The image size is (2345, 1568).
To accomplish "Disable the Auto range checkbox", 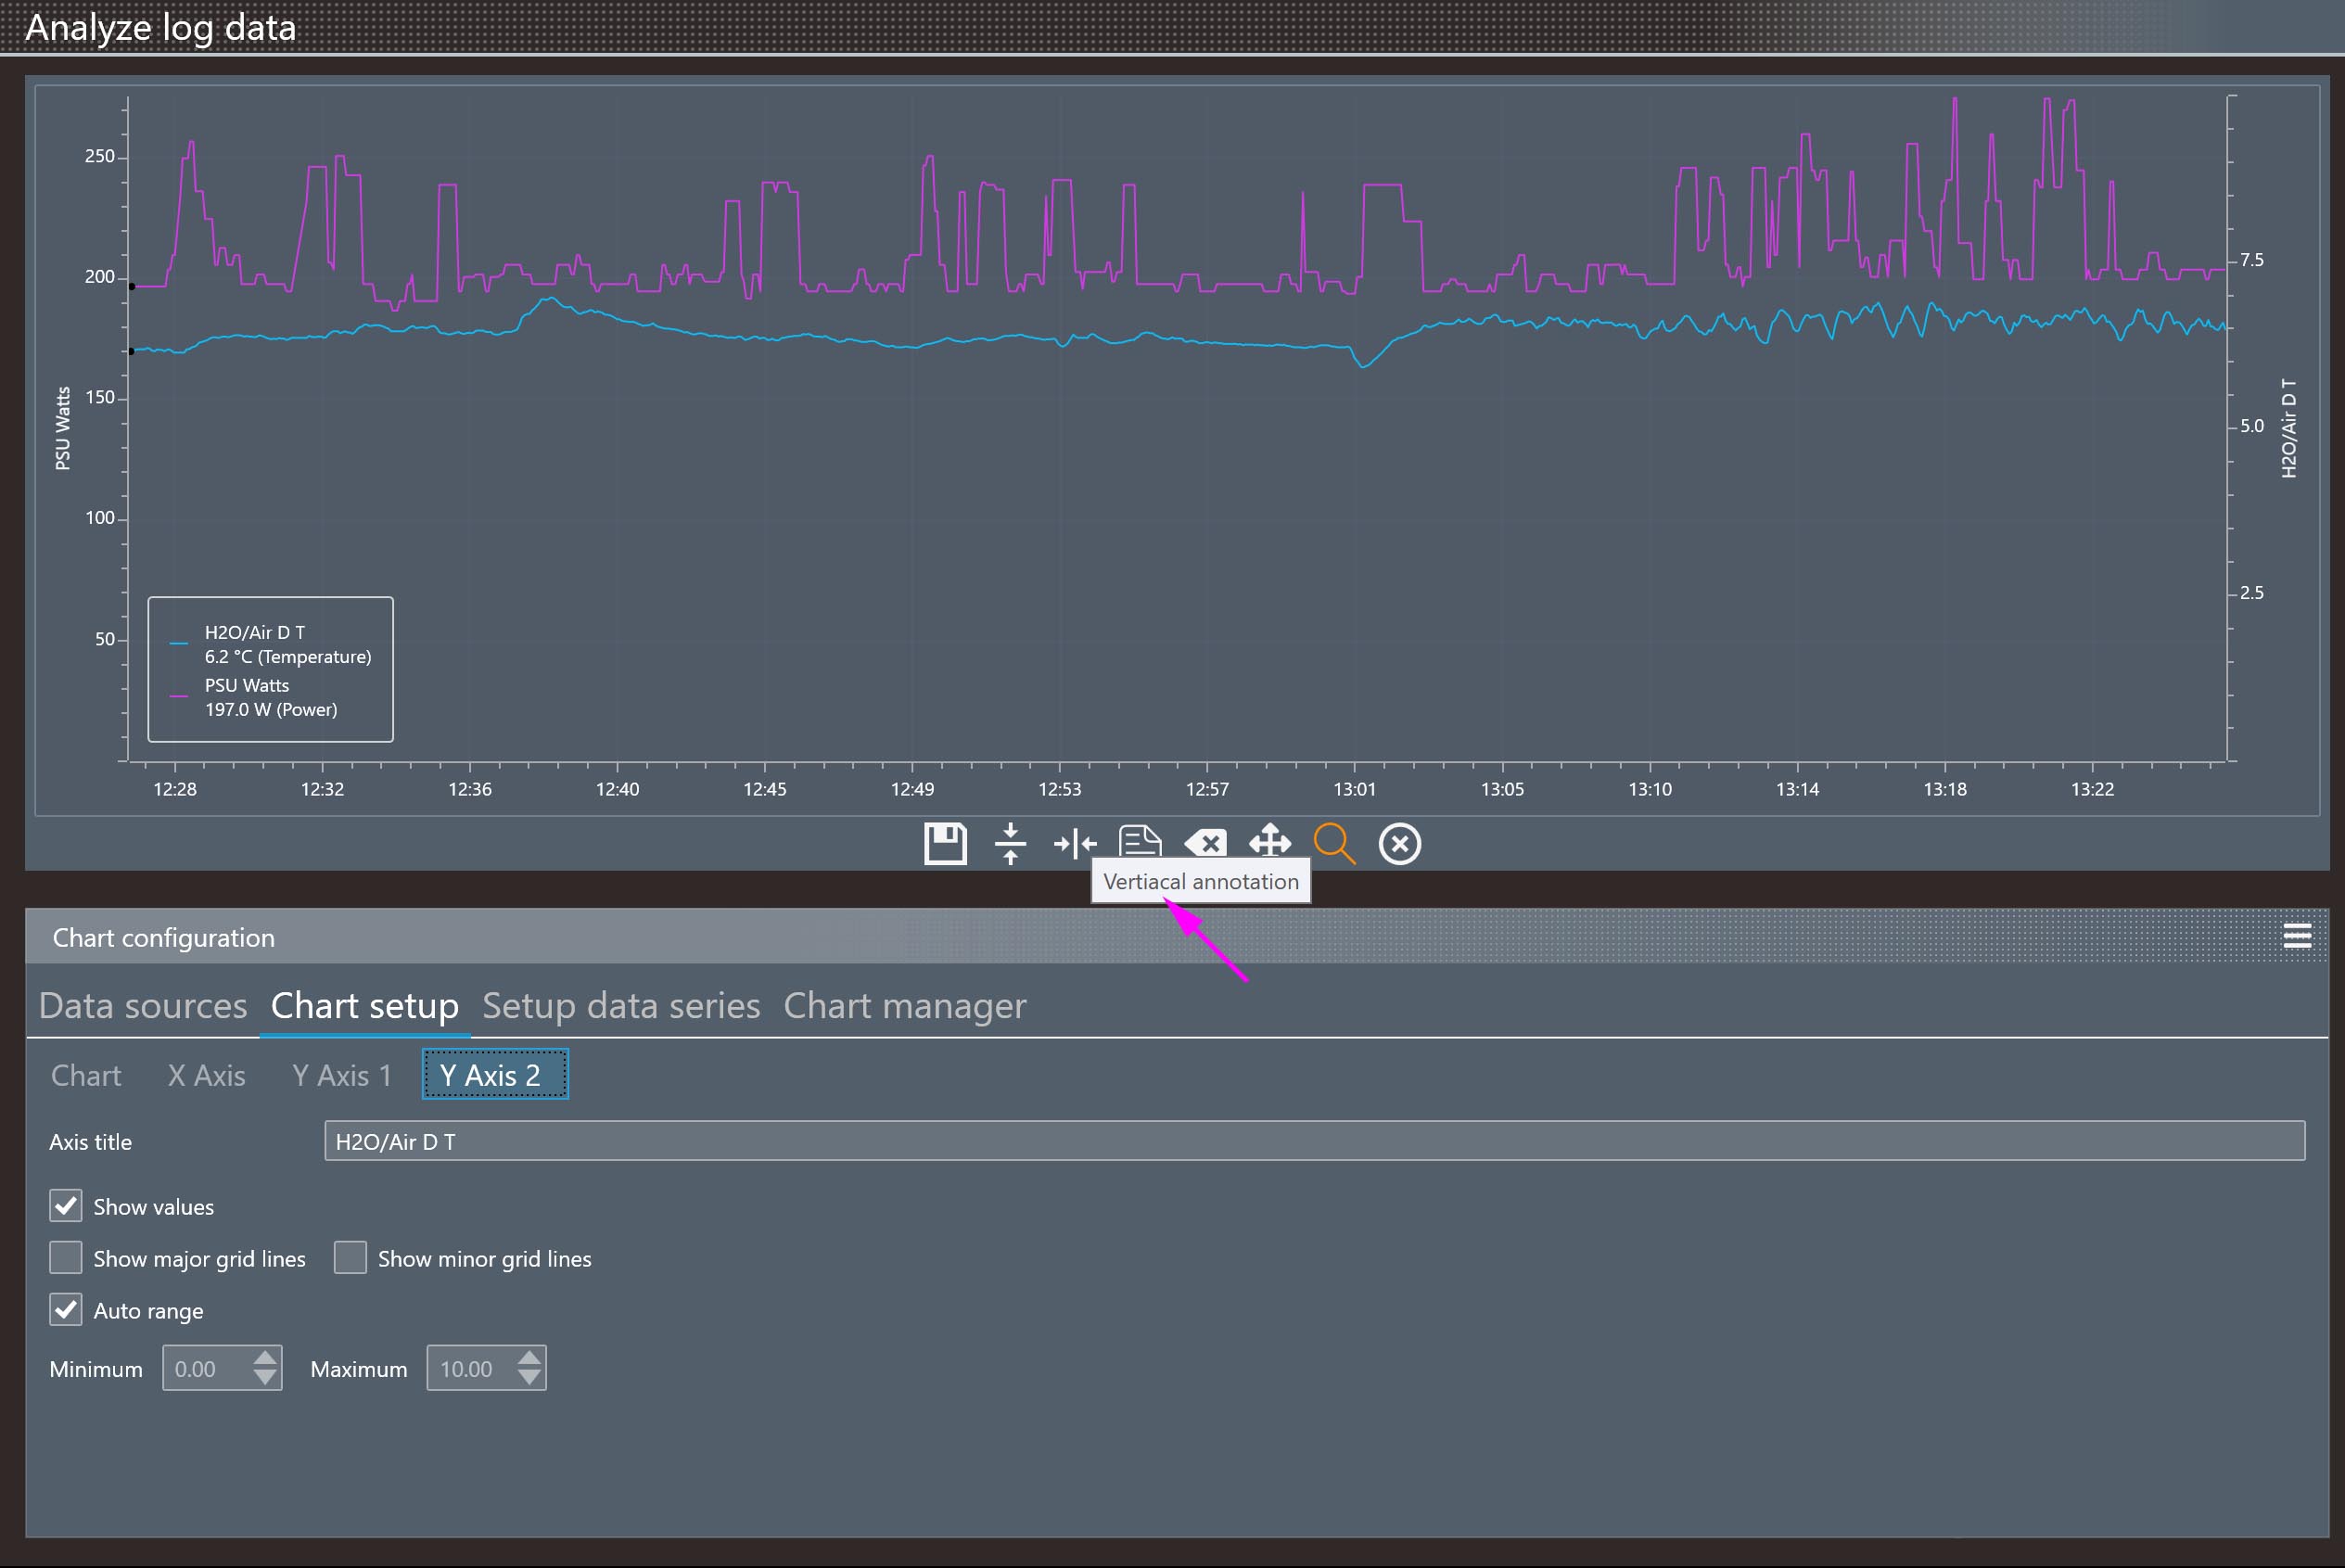I will (66, 1310).
